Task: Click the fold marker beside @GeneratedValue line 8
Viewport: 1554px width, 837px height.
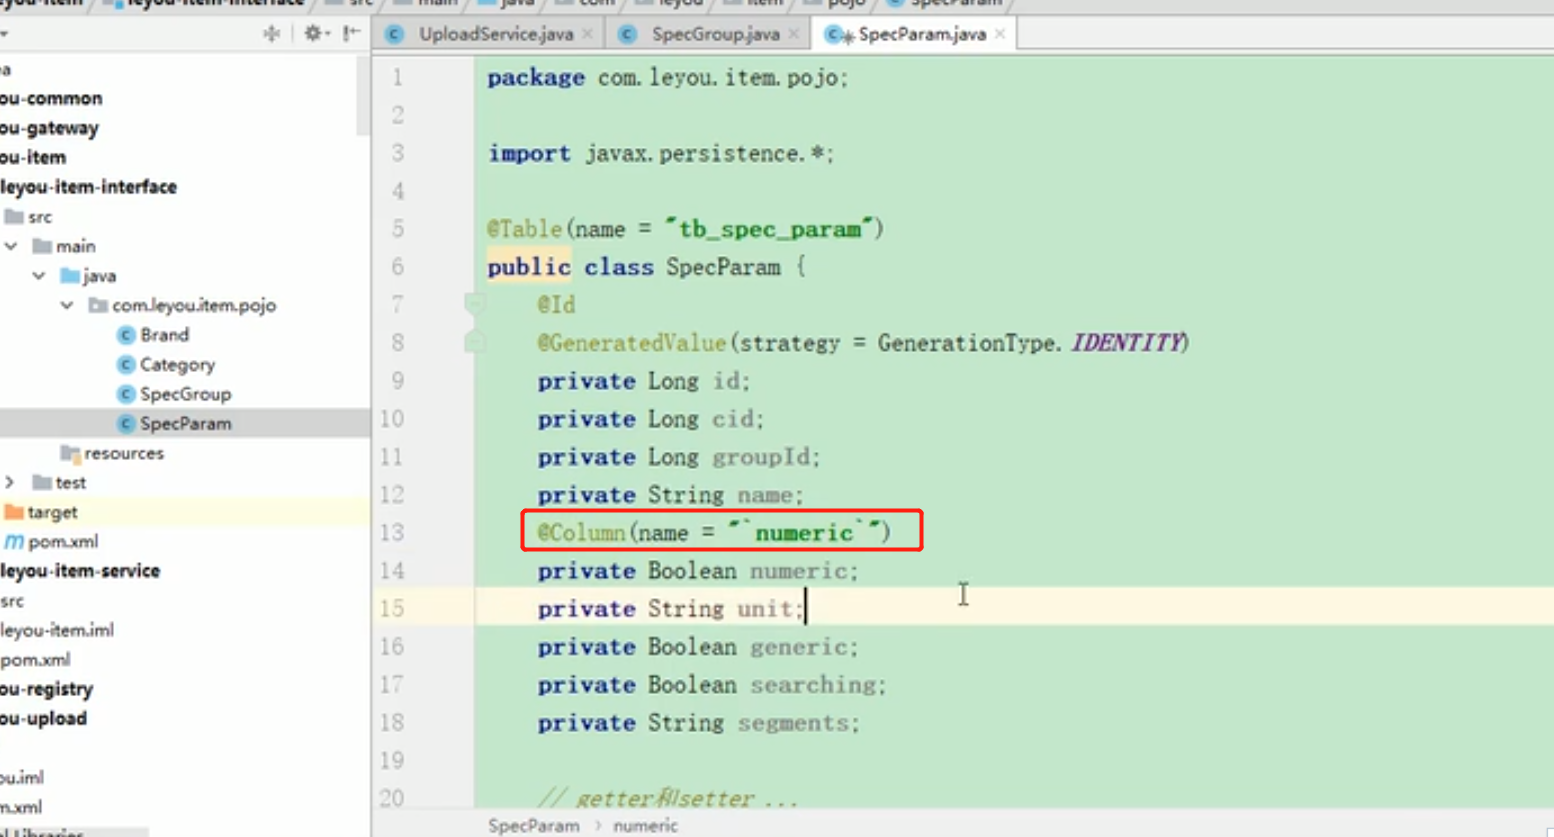Action: point(475,343)
